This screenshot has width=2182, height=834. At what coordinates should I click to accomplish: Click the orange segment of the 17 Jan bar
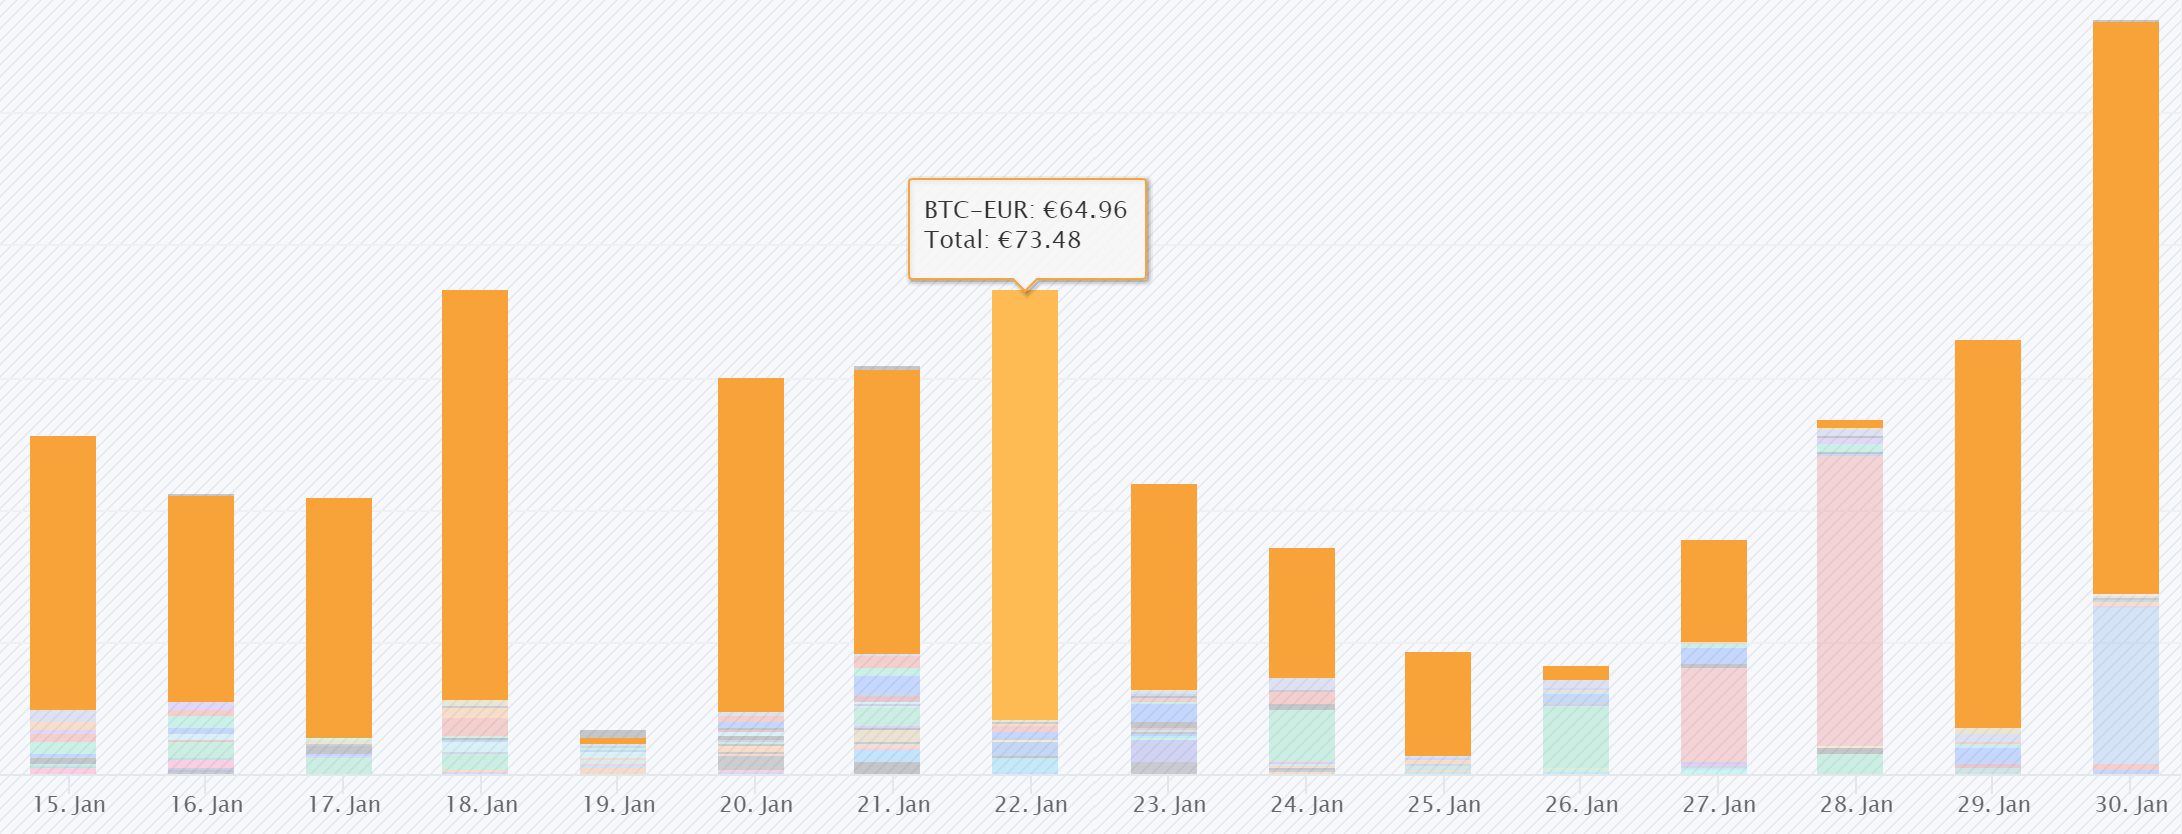click(339, 617)
